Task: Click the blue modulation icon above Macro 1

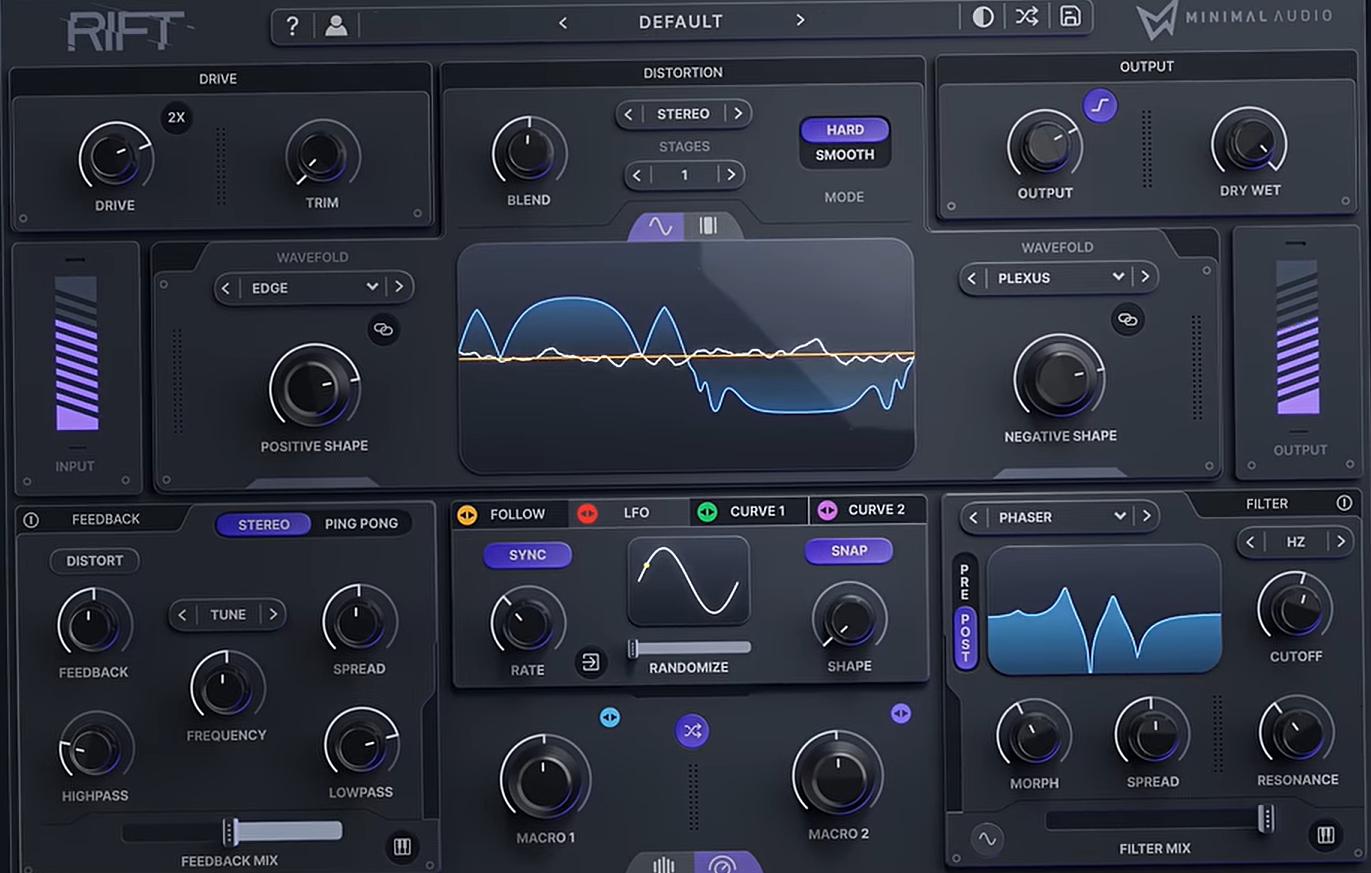Action: (610, 717)
